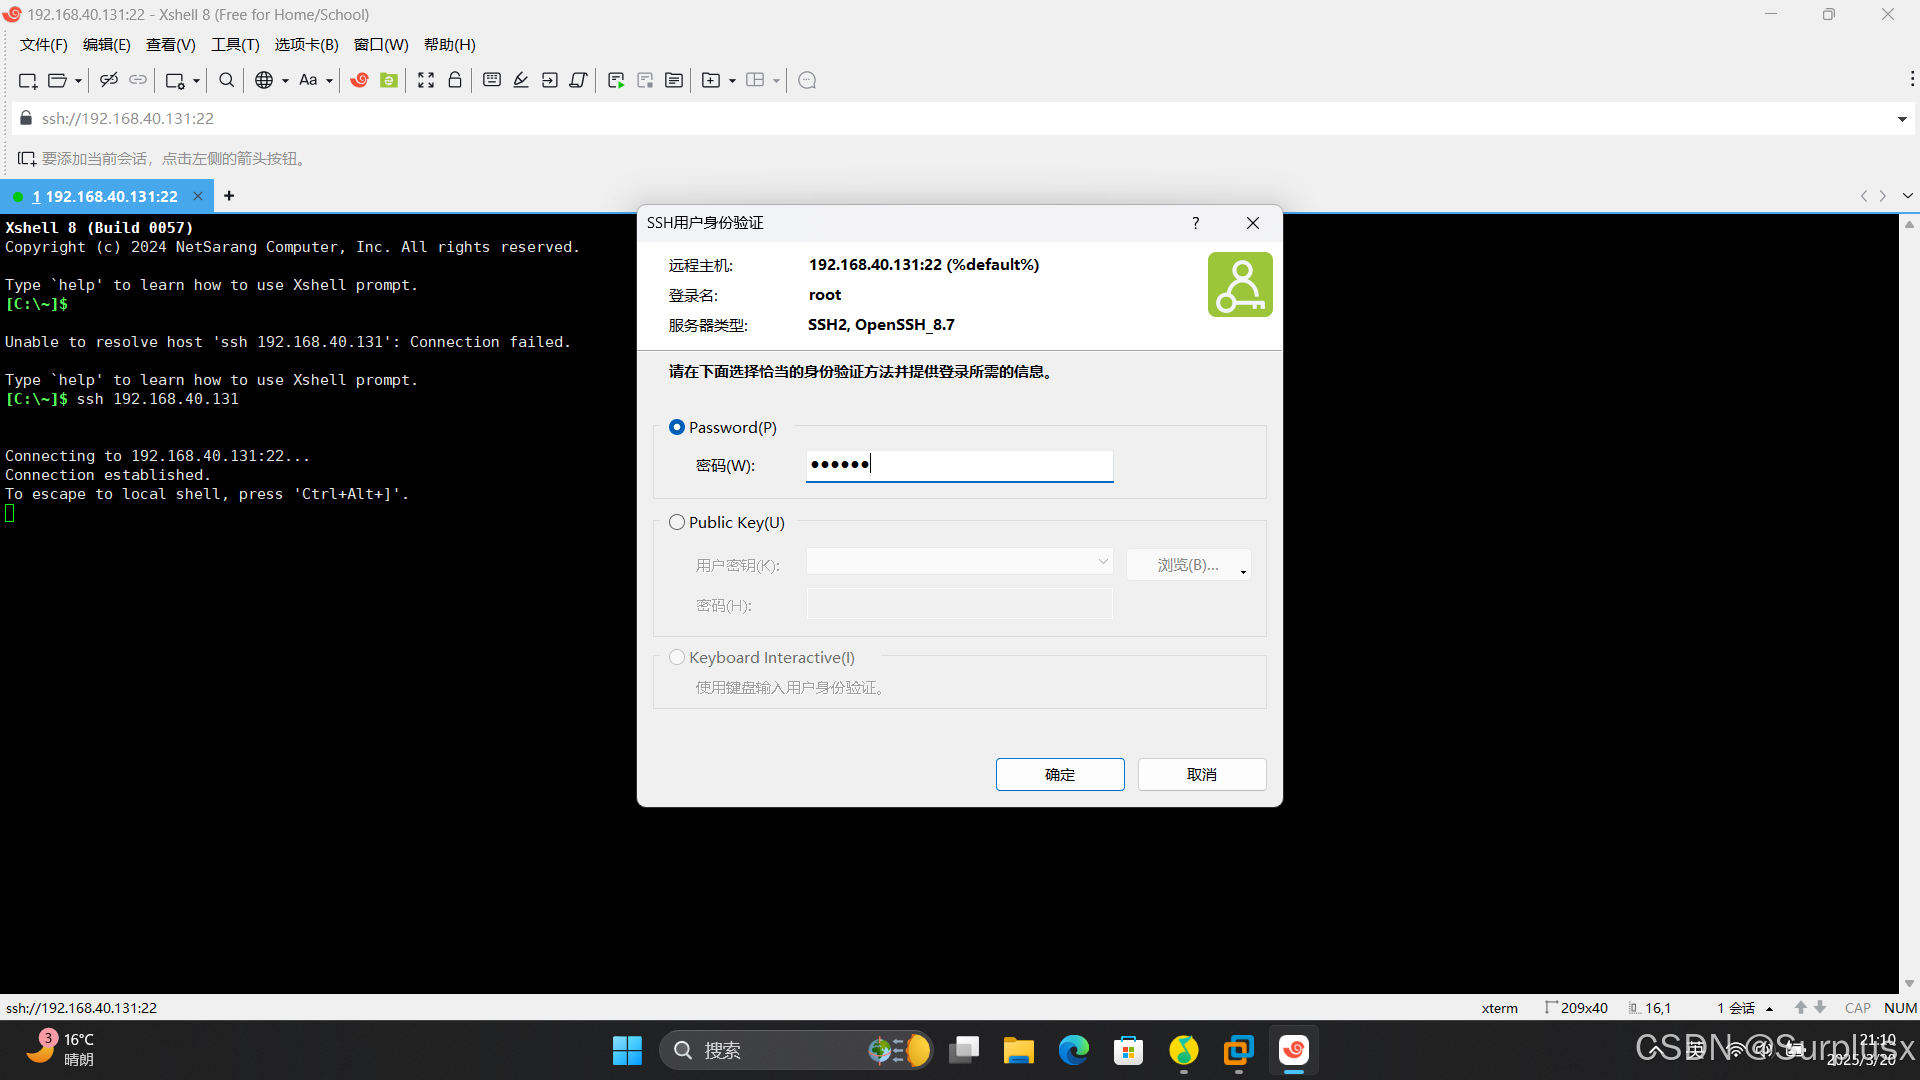Open the font Aa dropdown arrow

coord(329,81)
